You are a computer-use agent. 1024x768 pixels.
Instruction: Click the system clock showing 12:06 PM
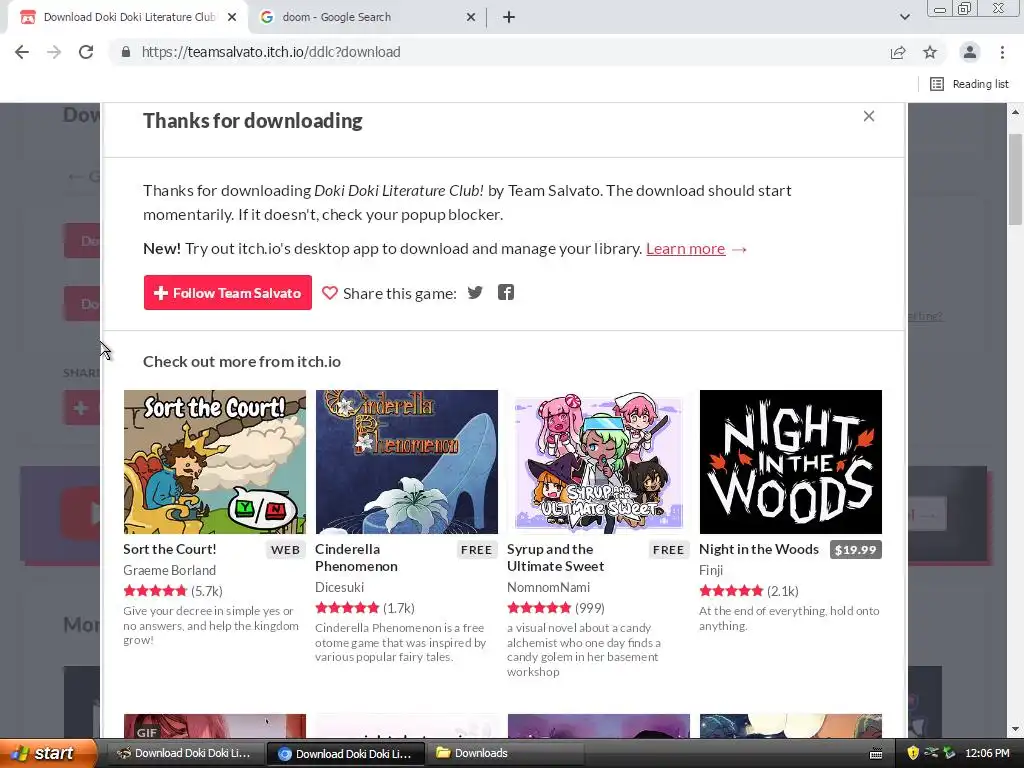[987, 753]
